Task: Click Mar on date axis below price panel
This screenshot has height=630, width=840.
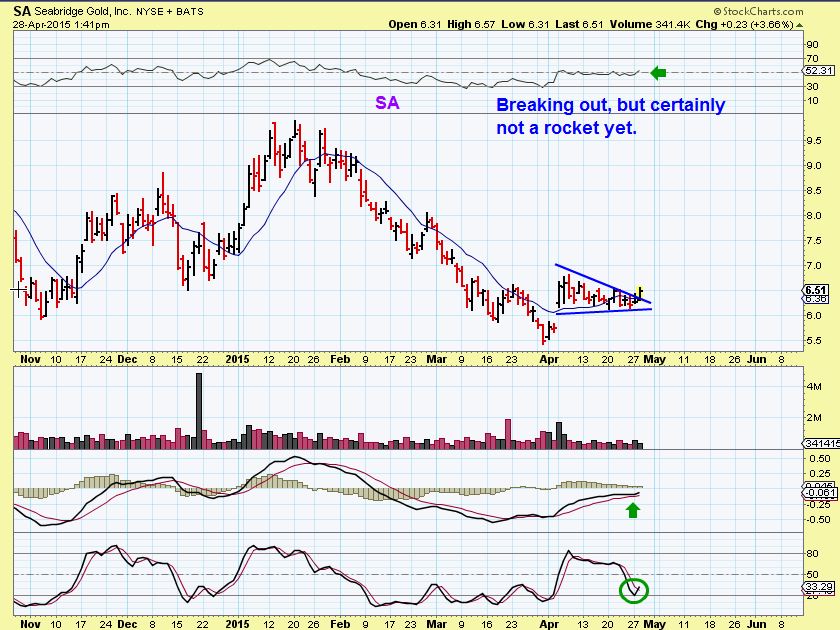Action: (437, 359)
